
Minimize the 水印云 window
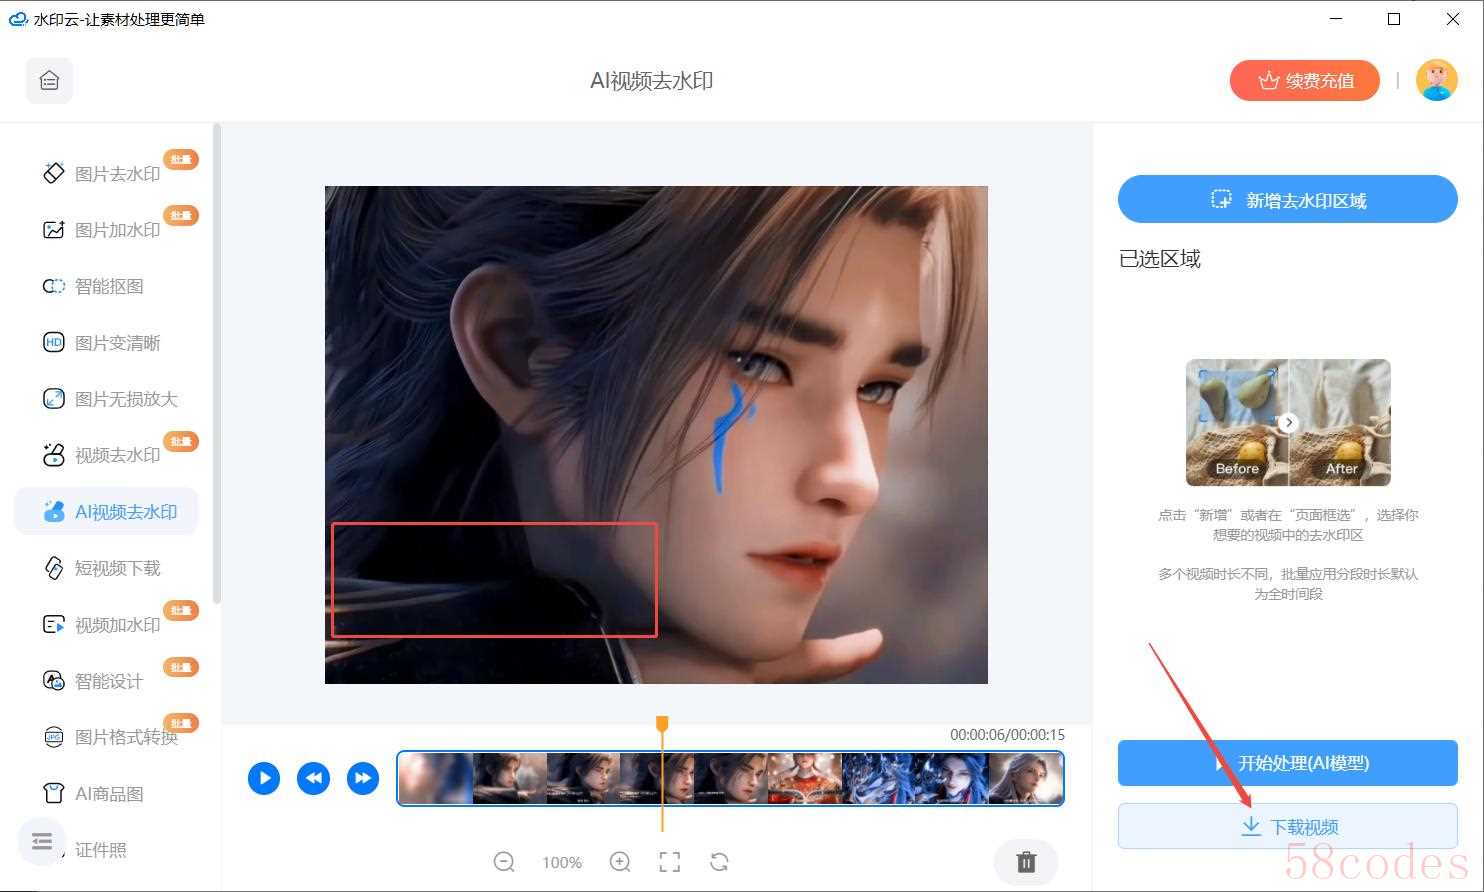[x=1336, y=19]
